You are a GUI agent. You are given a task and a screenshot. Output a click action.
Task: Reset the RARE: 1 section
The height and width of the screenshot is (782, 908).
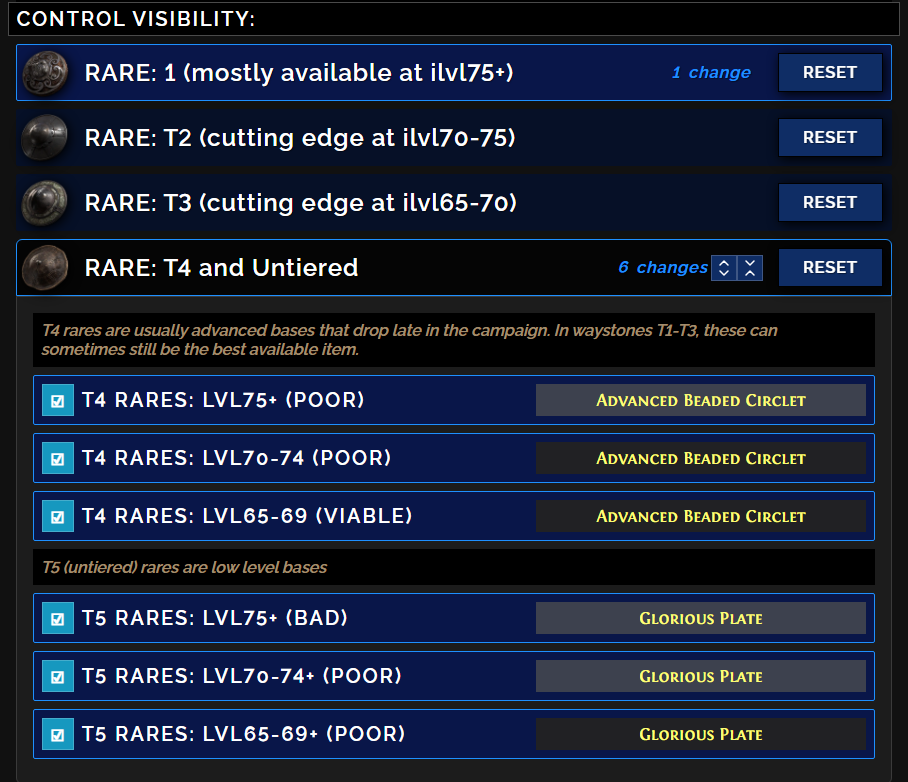coord(829,72)
